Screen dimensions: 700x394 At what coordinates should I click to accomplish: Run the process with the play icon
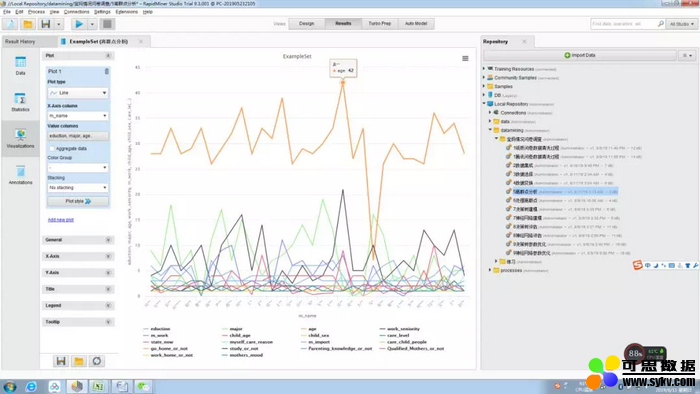point(79,24)
